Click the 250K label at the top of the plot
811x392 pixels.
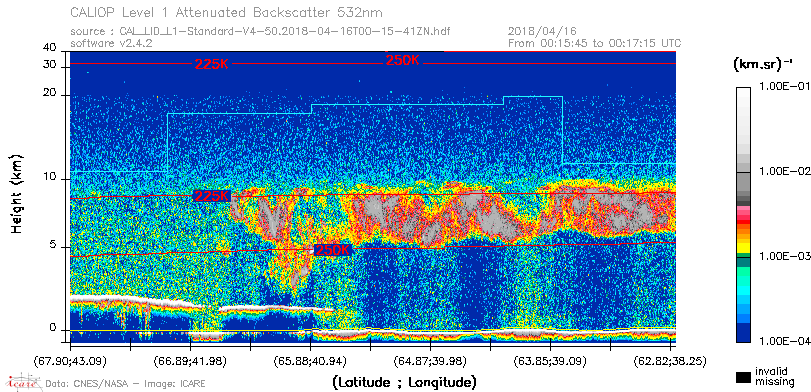point(402,60)
